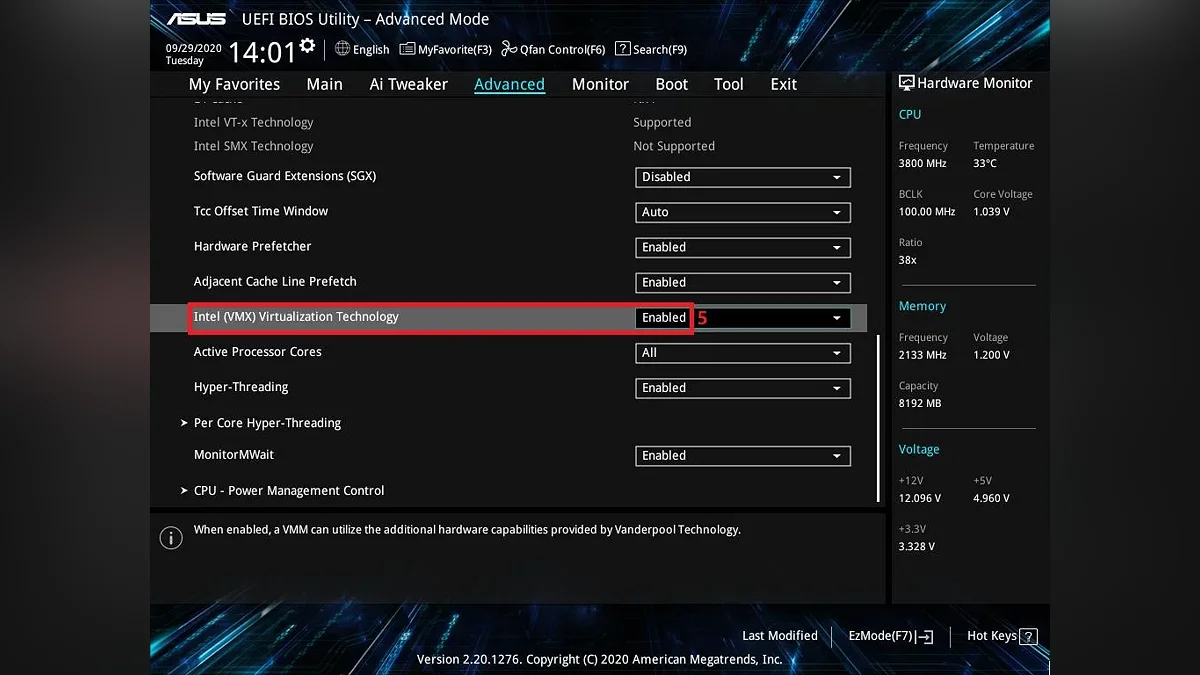Viewport: 1200px width, 675px height.
Task: Select the Advanced tab
Action: click(509, 84)
